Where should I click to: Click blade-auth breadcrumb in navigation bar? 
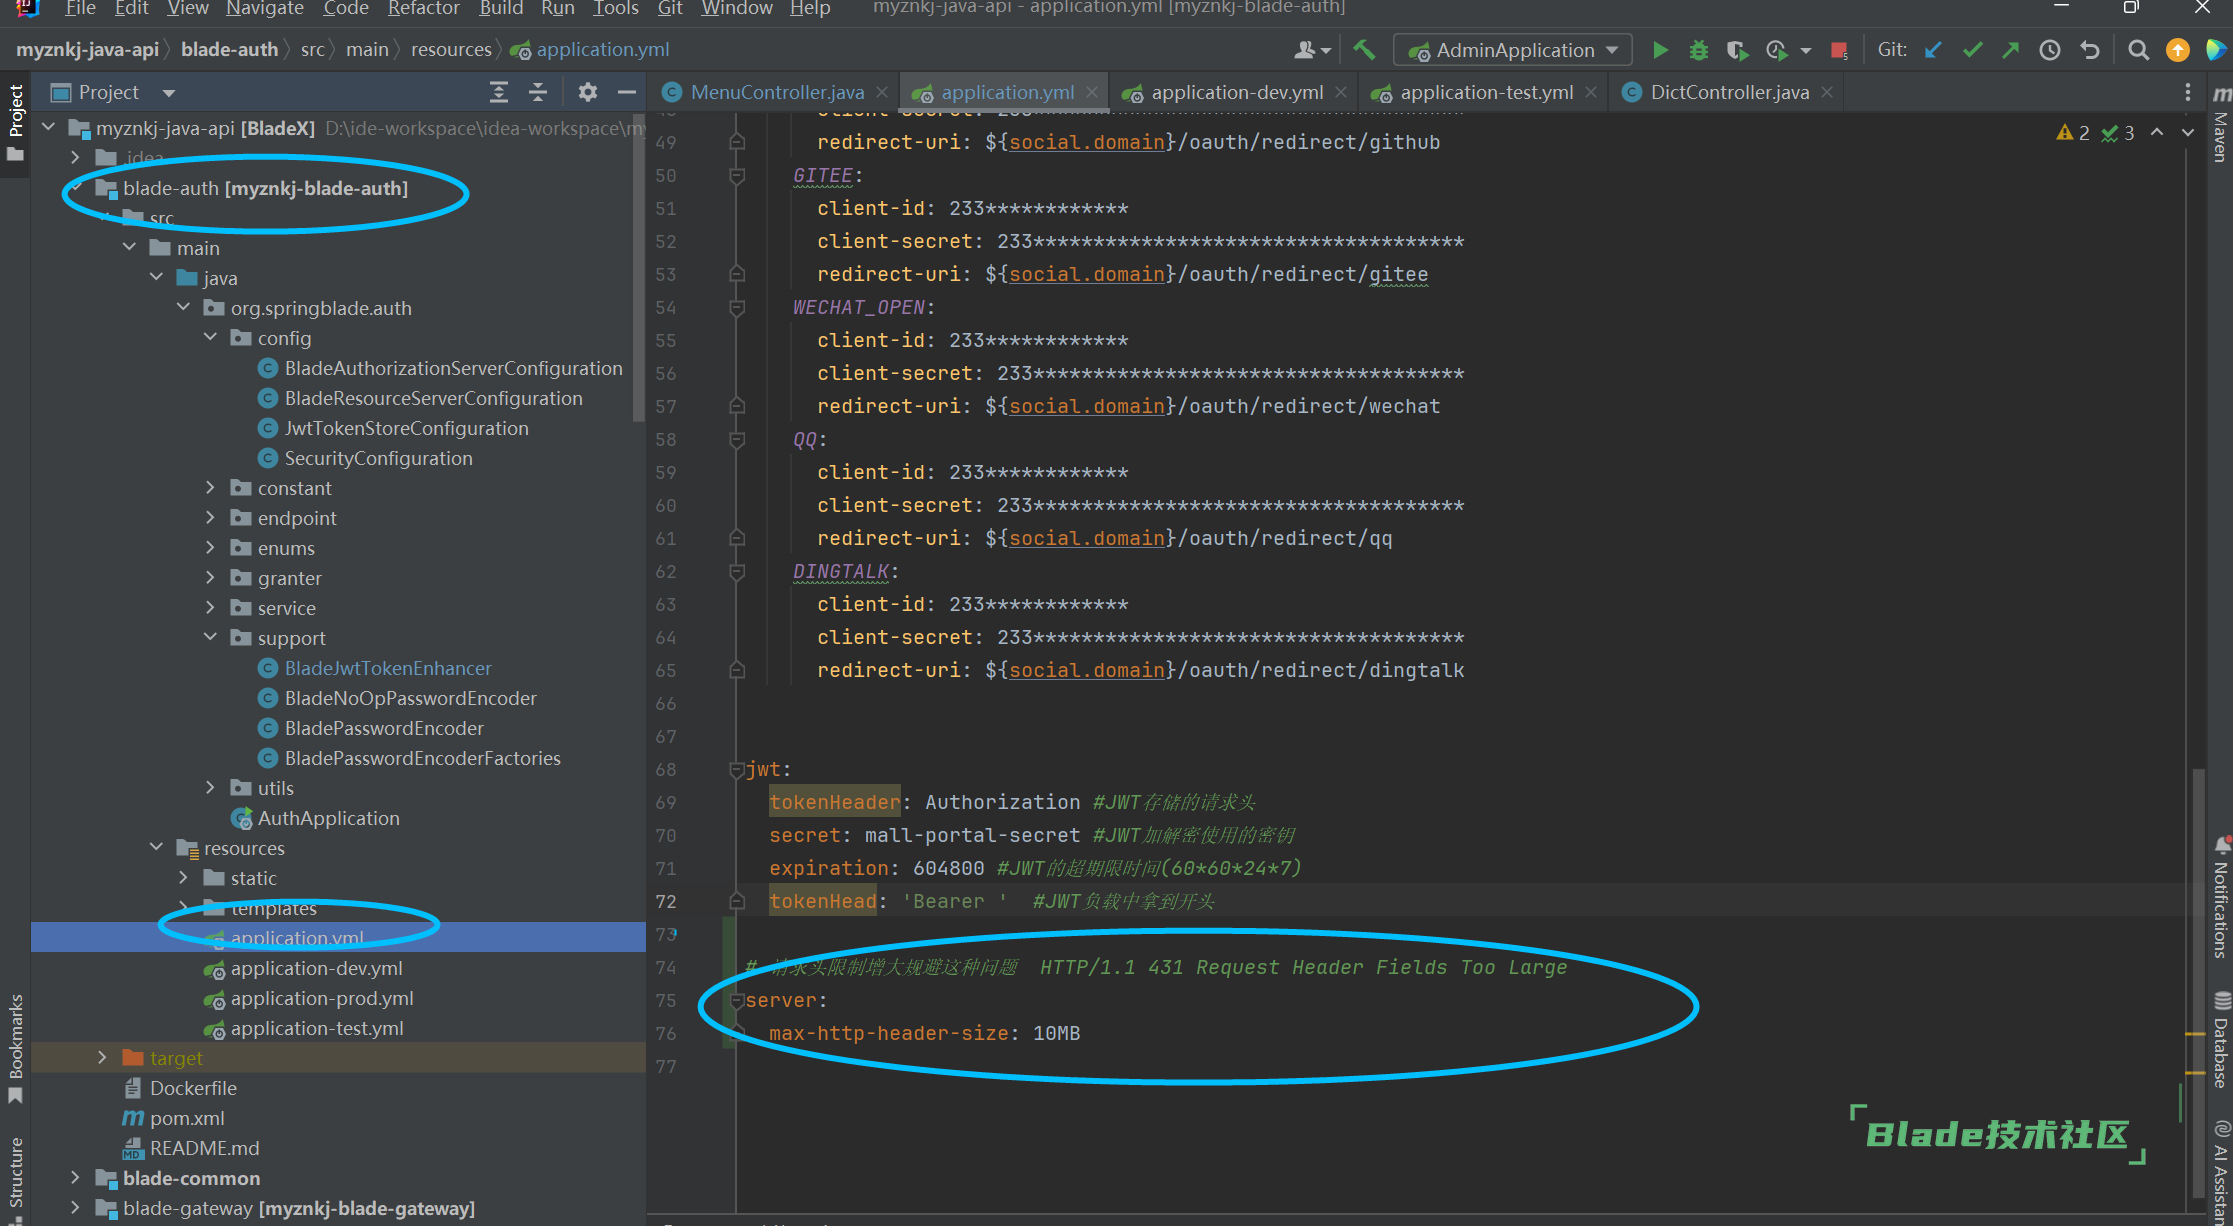(230, 49)
